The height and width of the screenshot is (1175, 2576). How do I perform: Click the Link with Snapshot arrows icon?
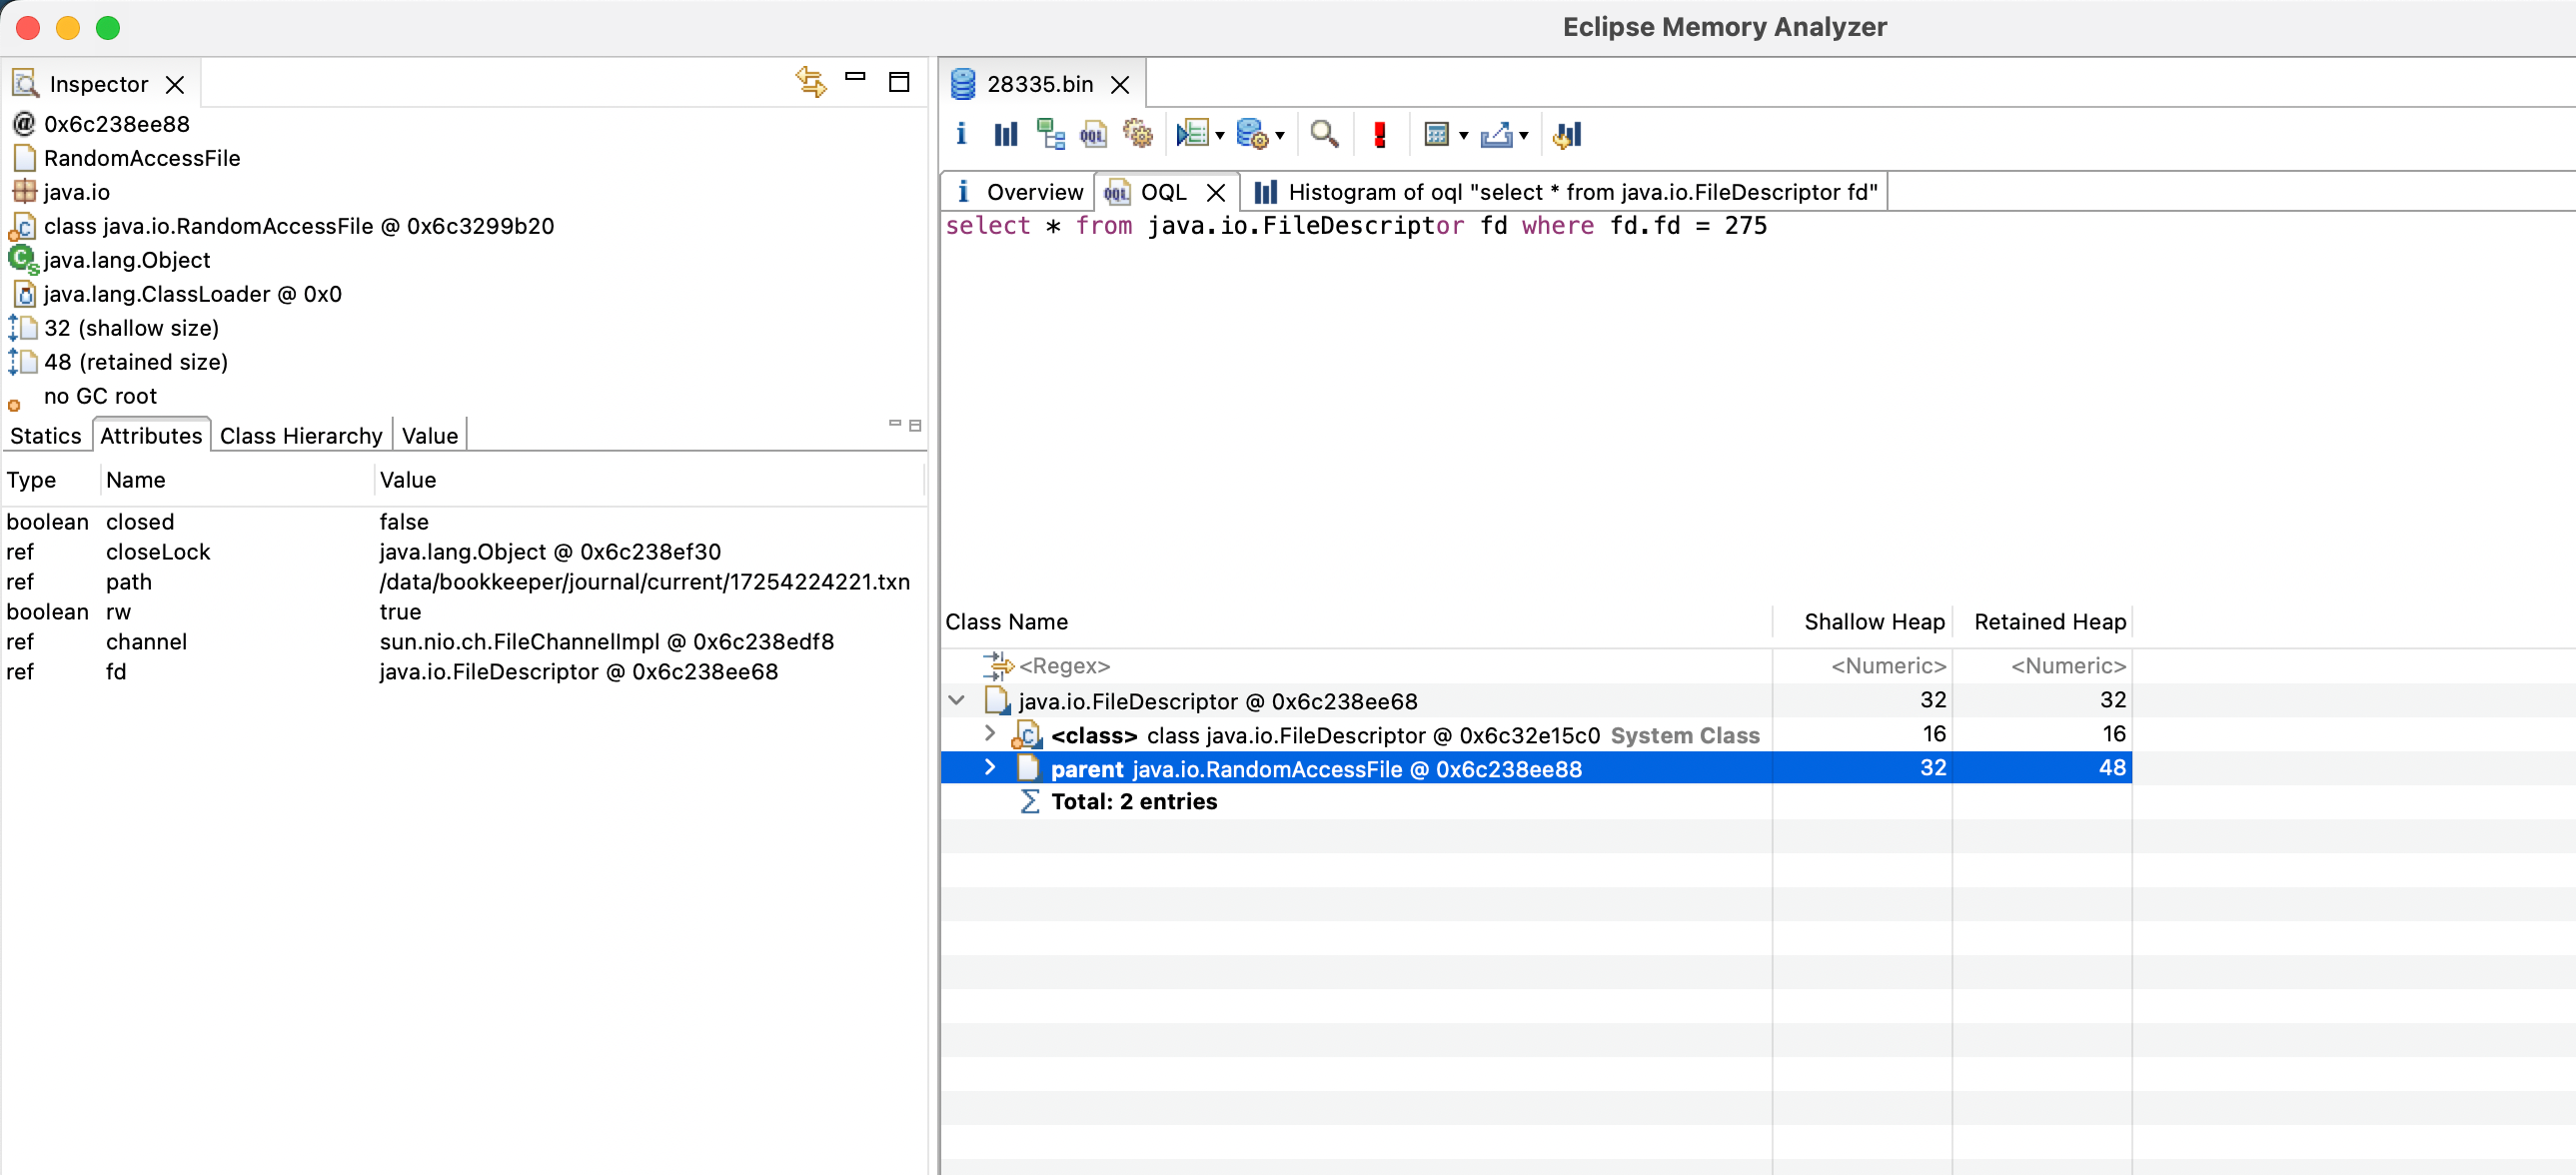click(x=811, y=82)
